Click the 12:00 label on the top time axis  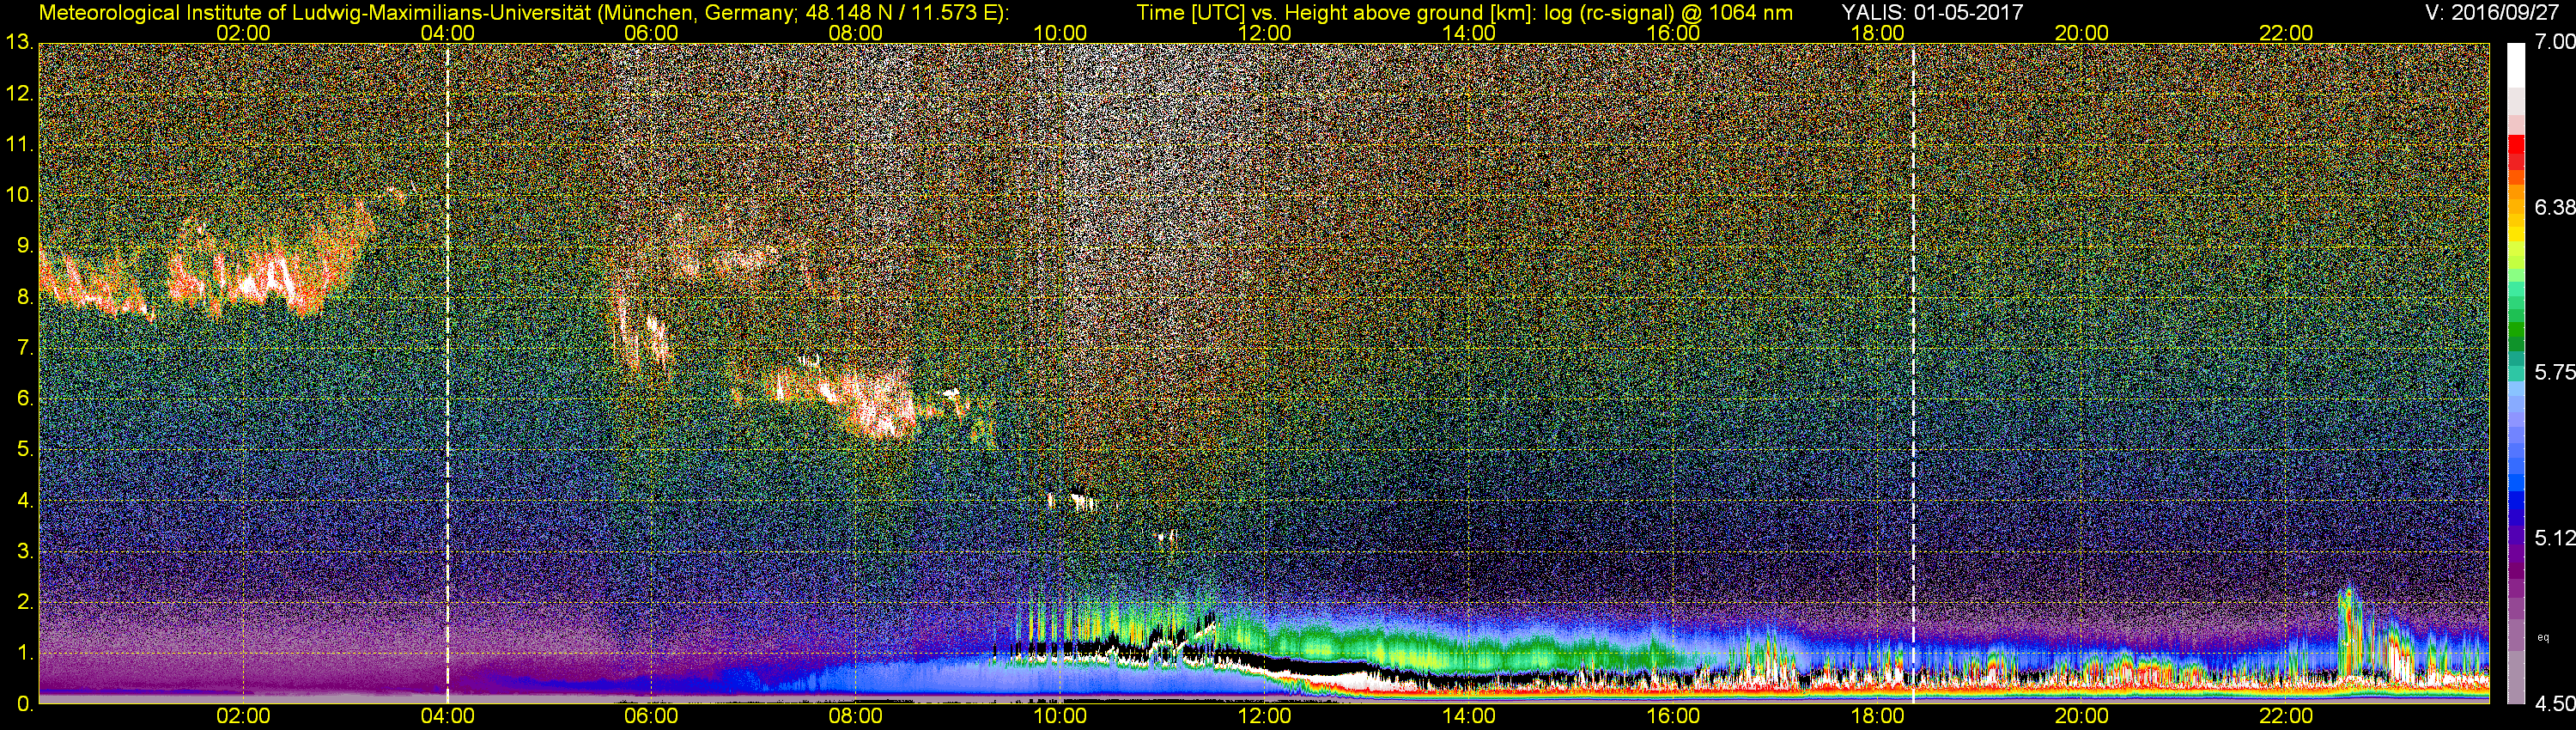click(x=1264, y=33)
